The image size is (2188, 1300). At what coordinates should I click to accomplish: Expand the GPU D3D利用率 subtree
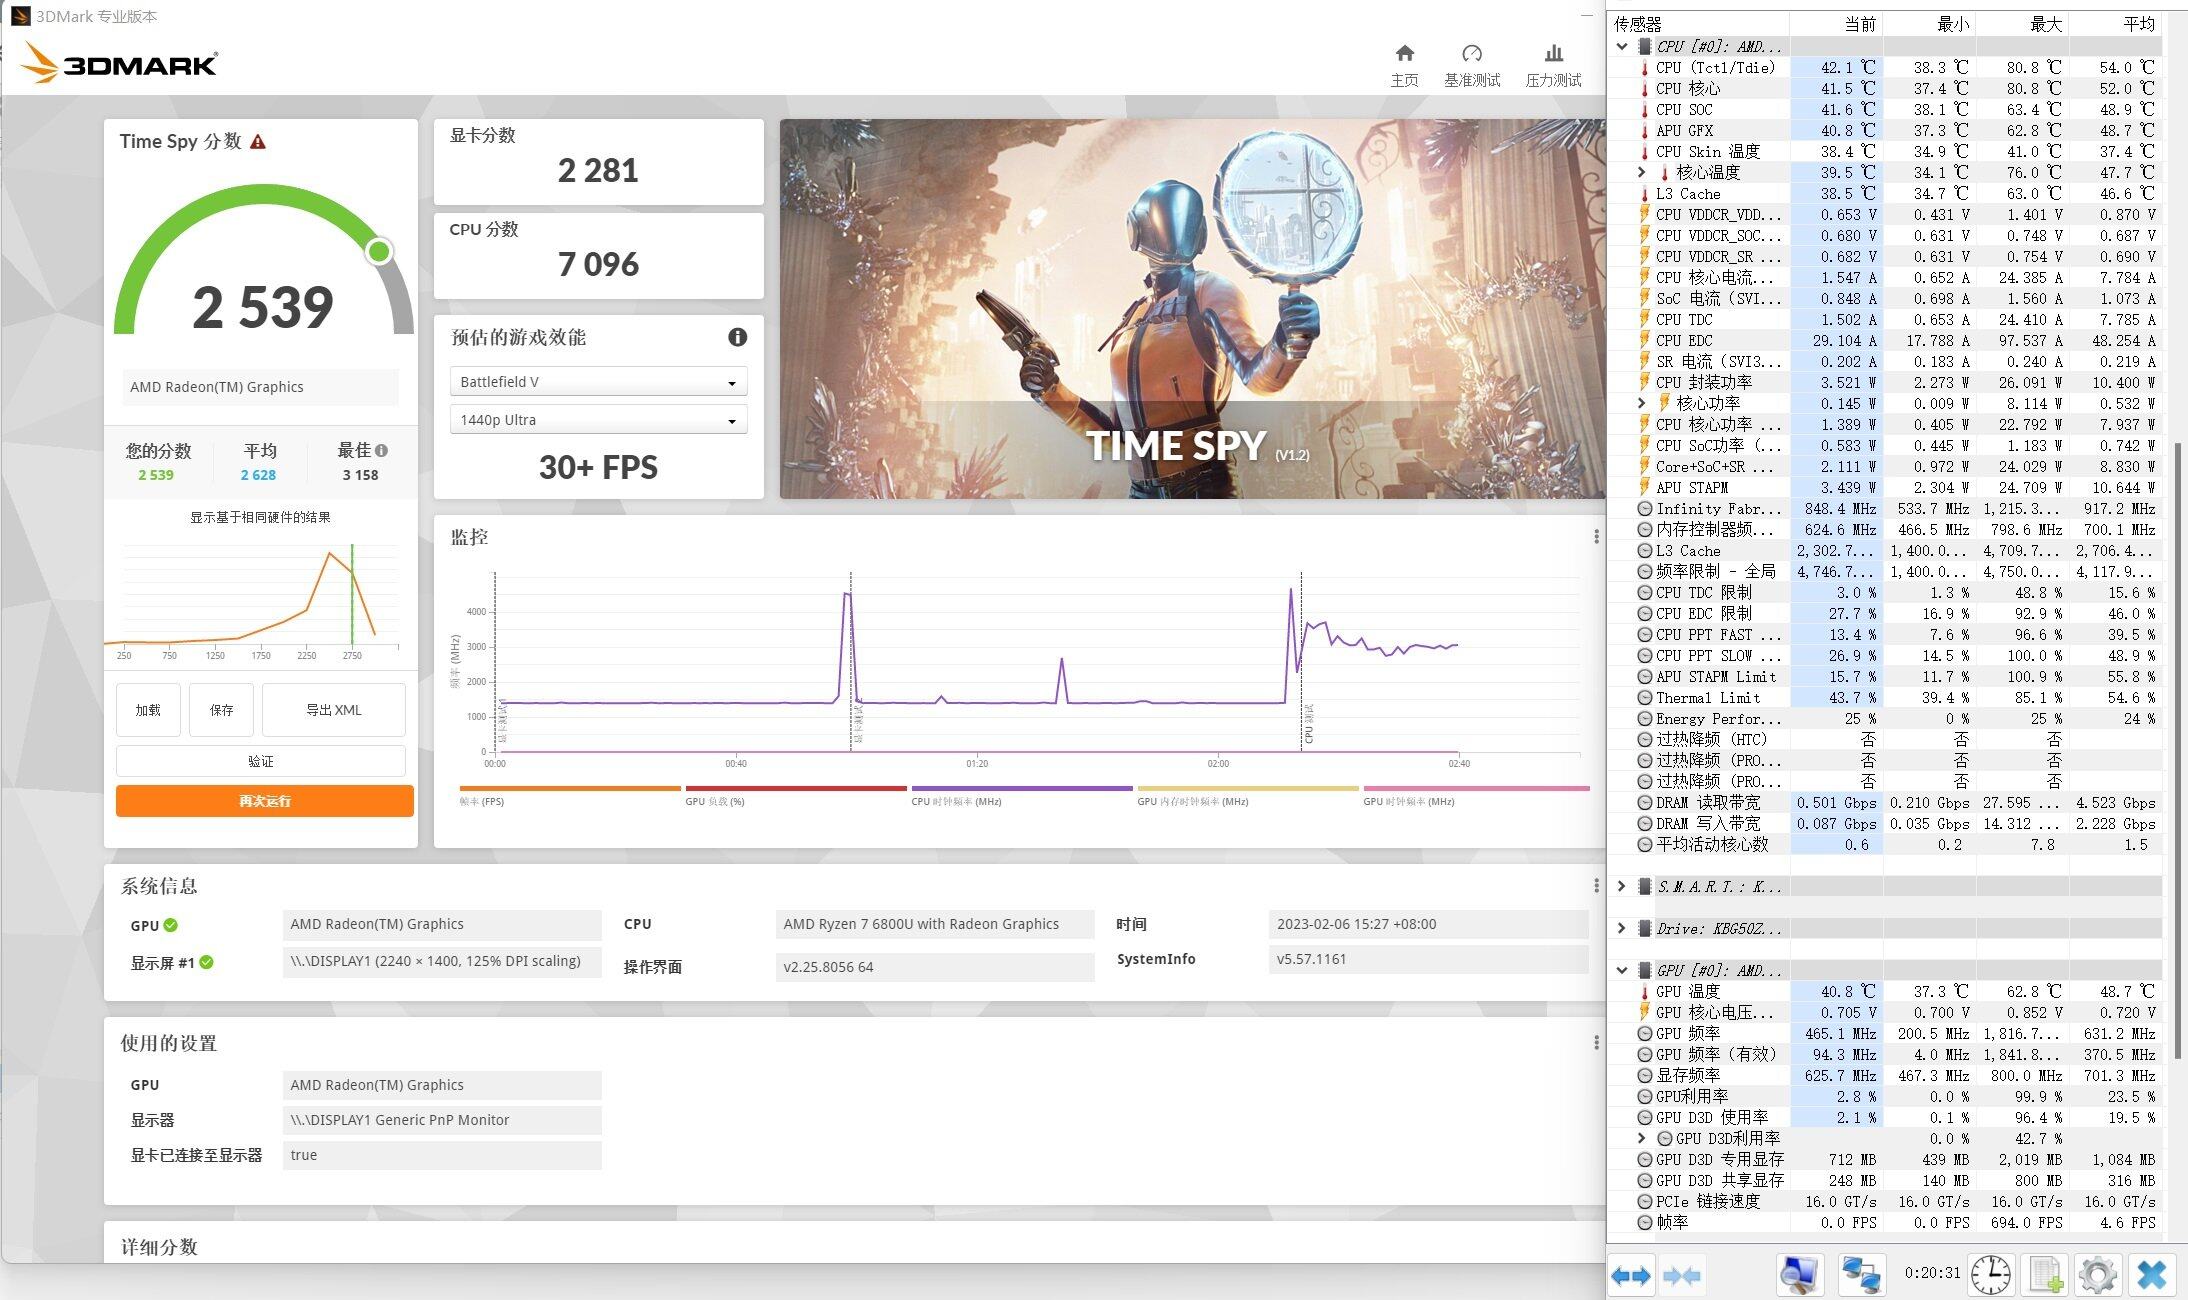pos(1641,1138)
